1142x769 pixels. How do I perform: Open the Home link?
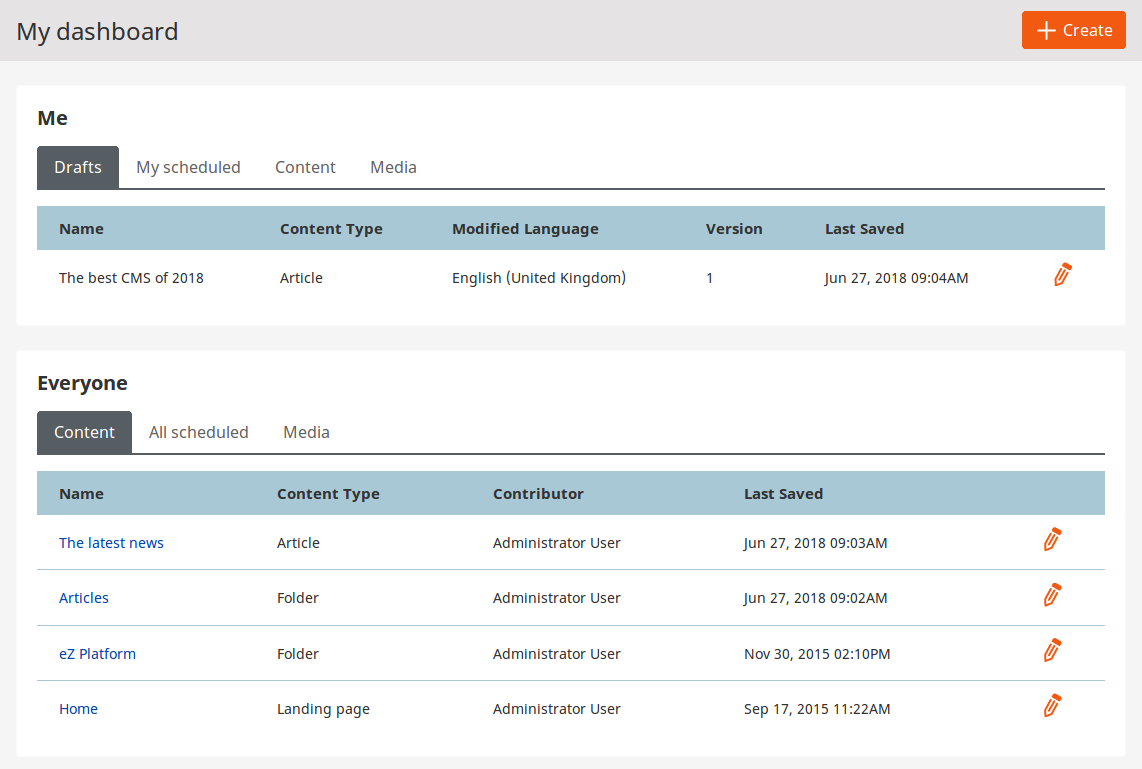point(79,709)
